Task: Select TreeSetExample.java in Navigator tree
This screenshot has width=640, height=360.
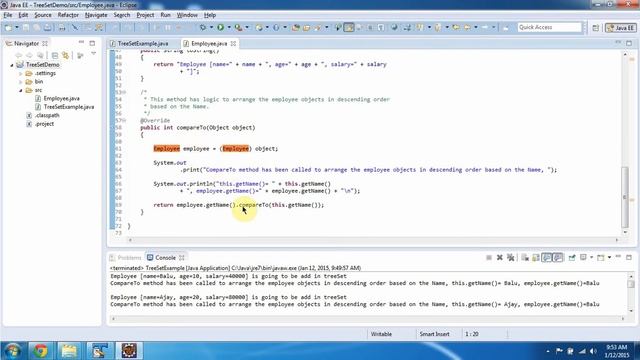Action: [69, 107]
